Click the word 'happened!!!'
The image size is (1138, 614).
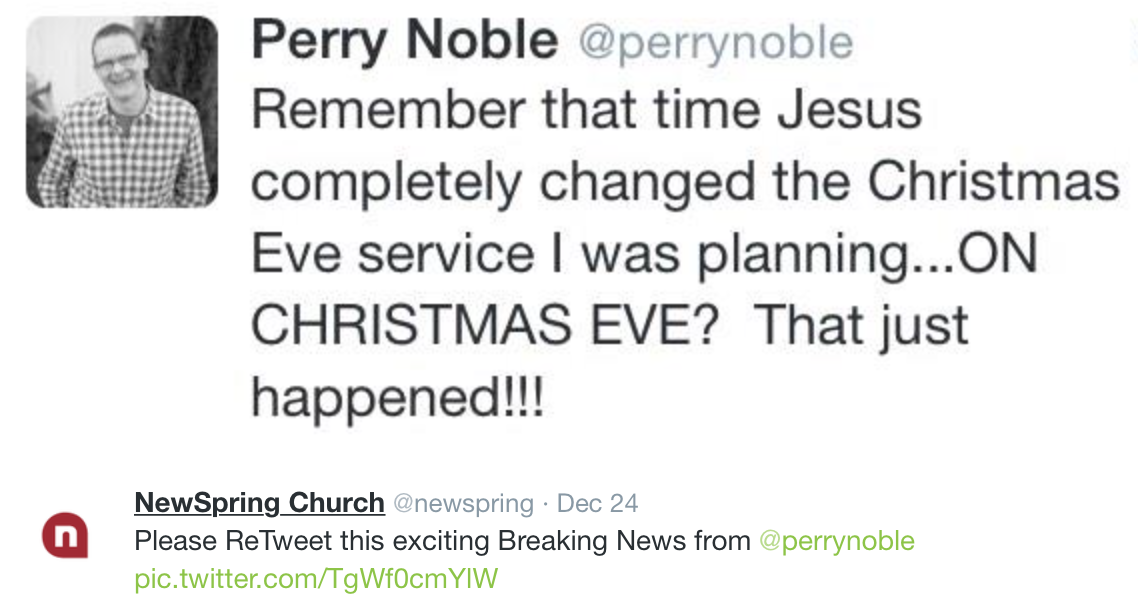pos(397,398)
